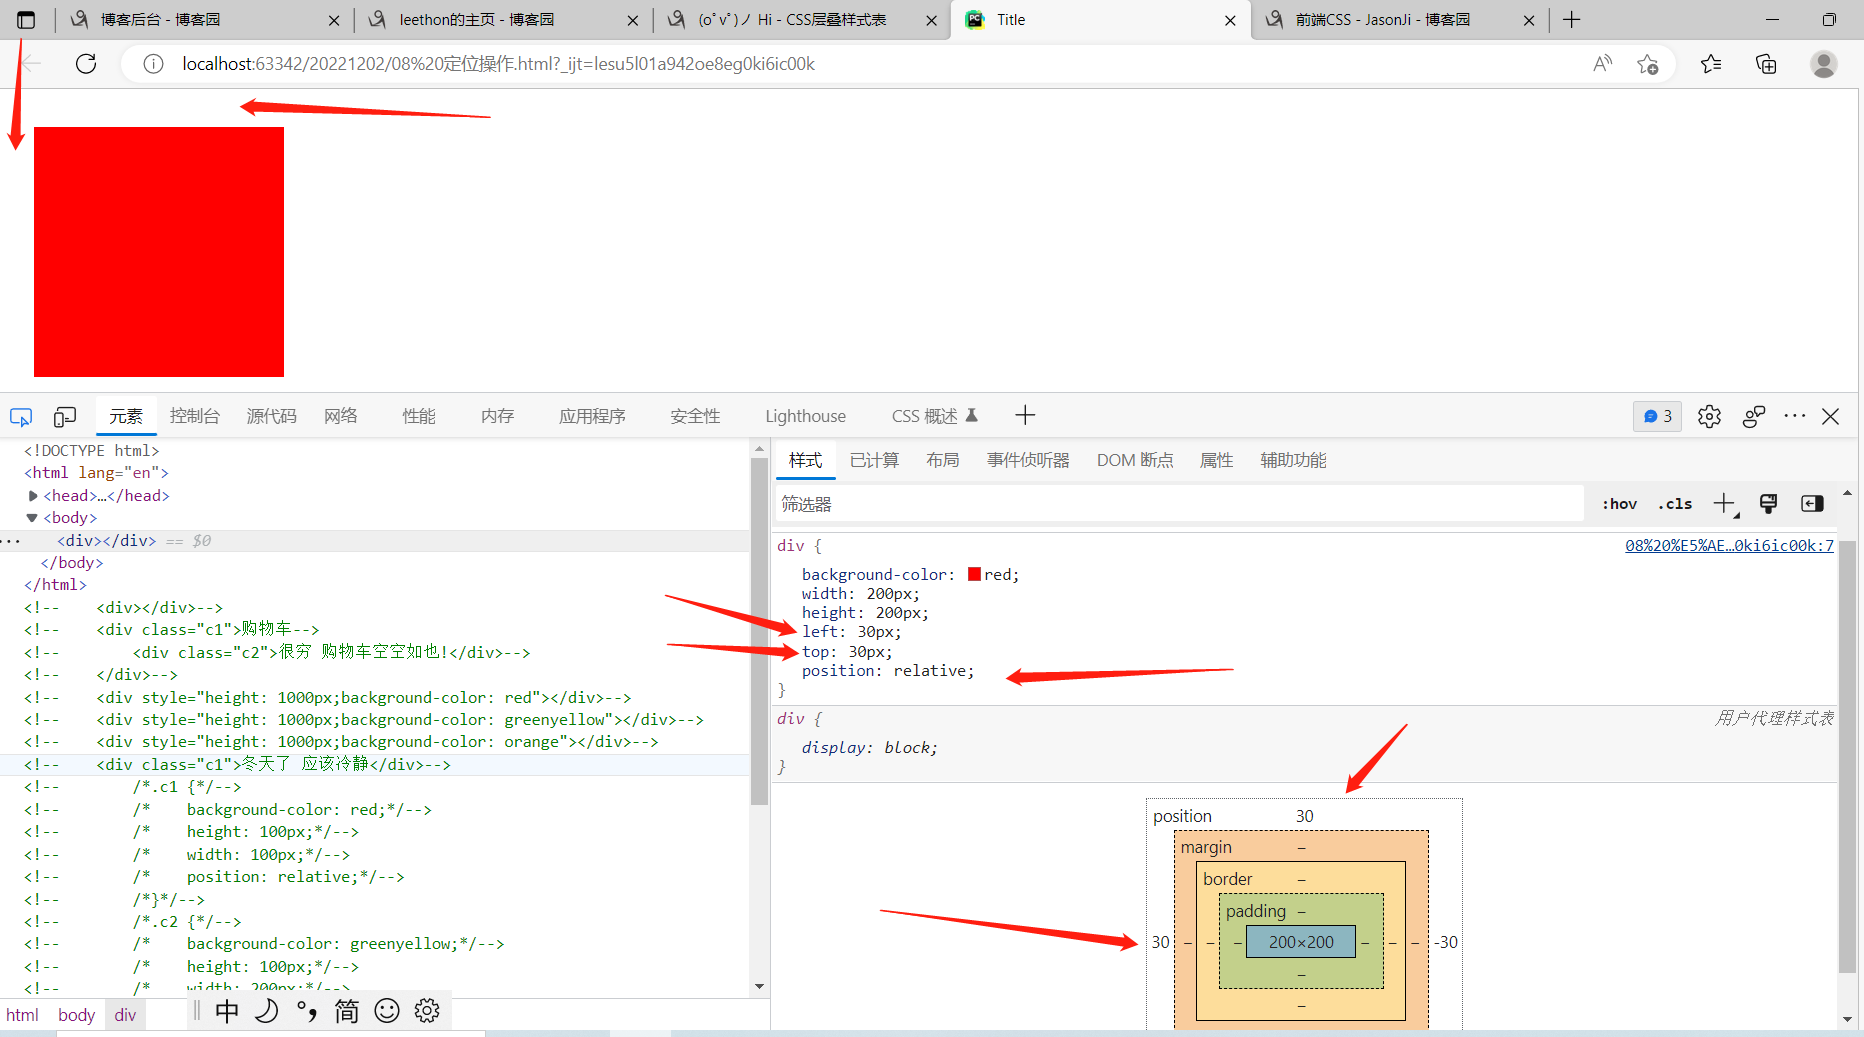Click the browser address bar URL
Image resolution: width=1864 pixels, height=1037 pixels.
[x=498, y=64]
